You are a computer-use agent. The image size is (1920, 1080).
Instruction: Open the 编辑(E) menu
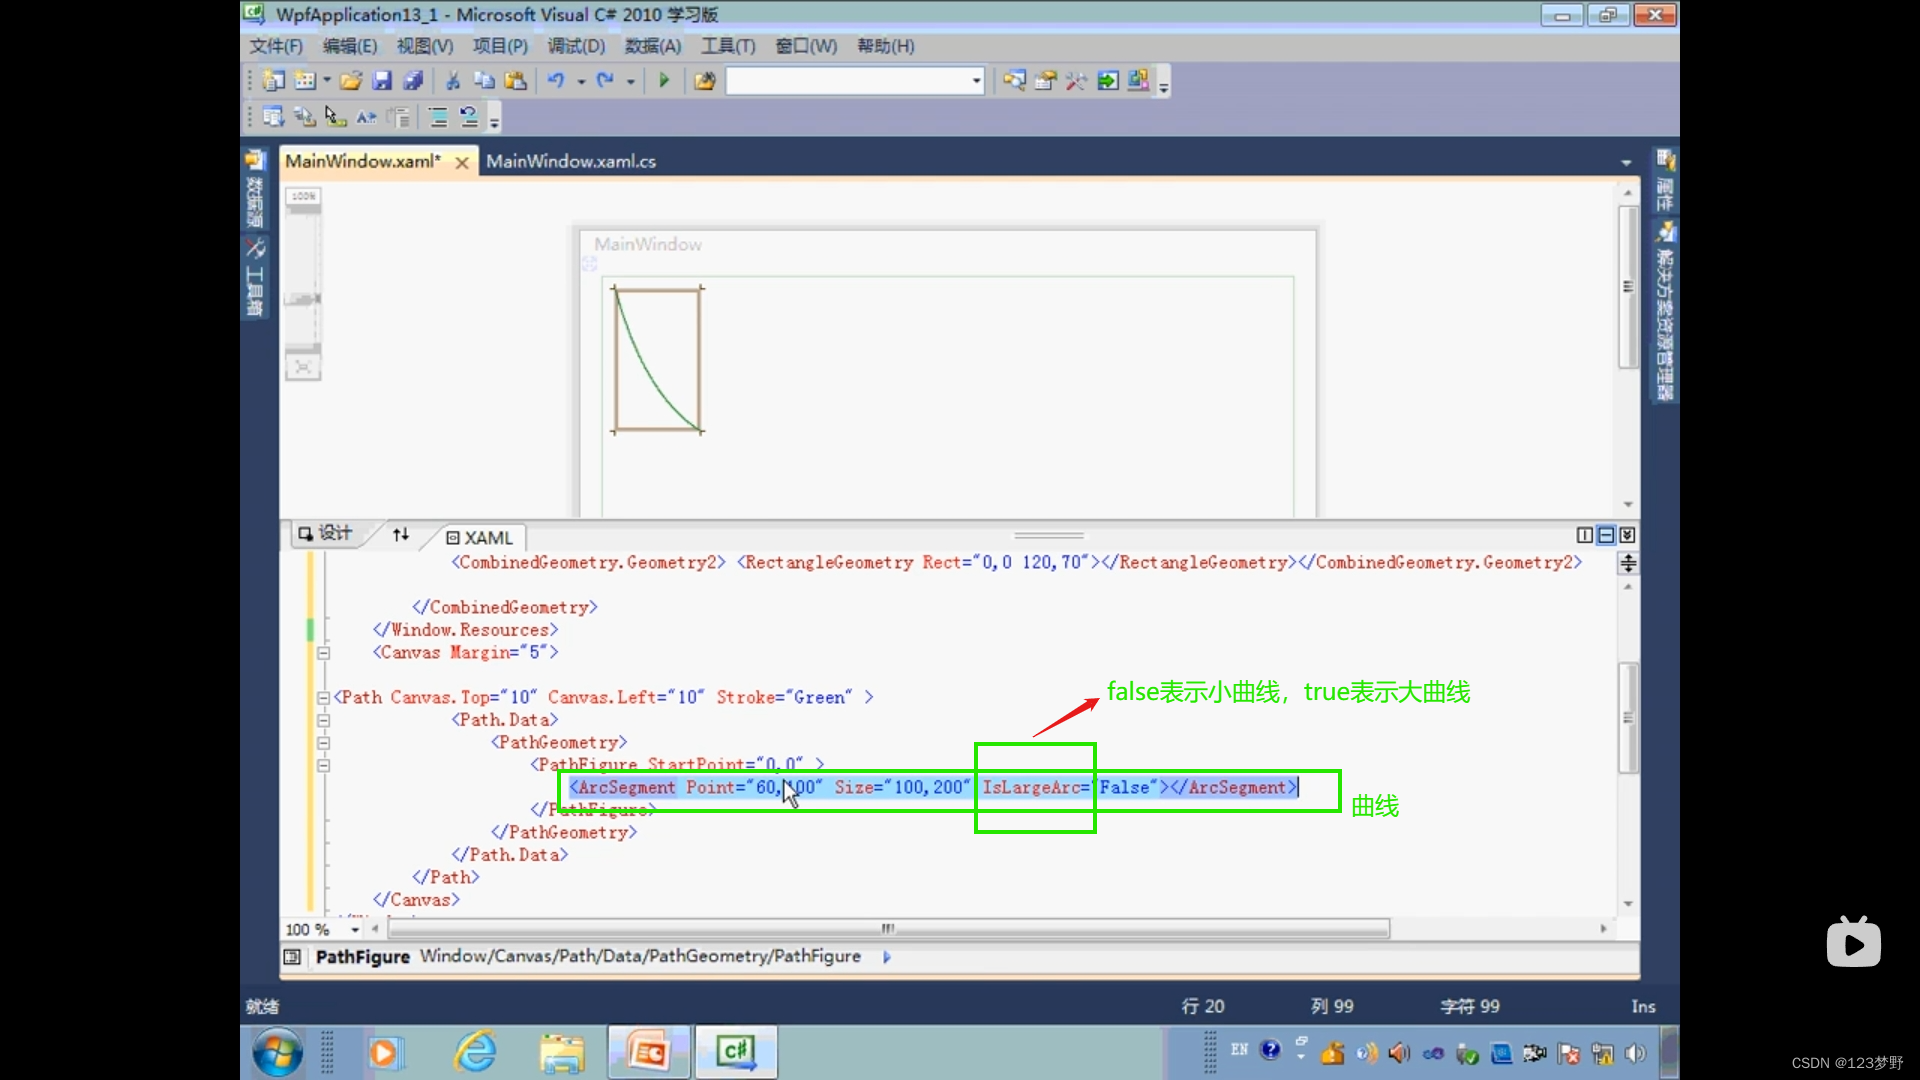tap(350, 46)
